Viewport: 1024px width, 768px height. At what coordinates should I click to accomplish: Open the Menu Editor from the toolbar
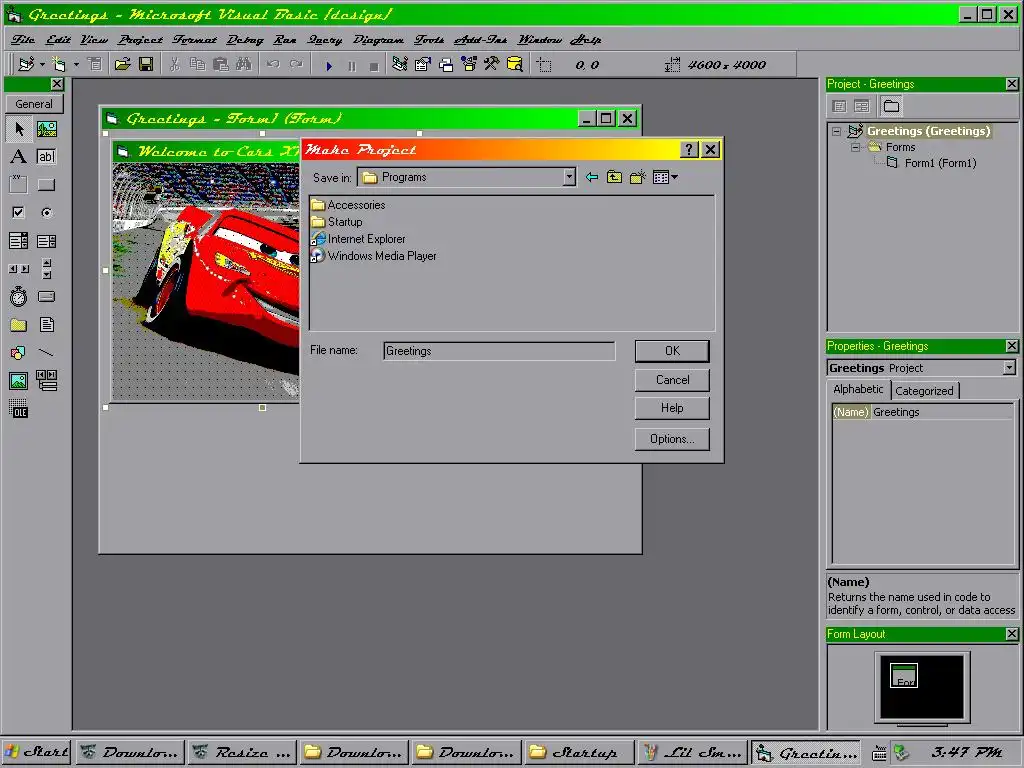click(95, 65)
